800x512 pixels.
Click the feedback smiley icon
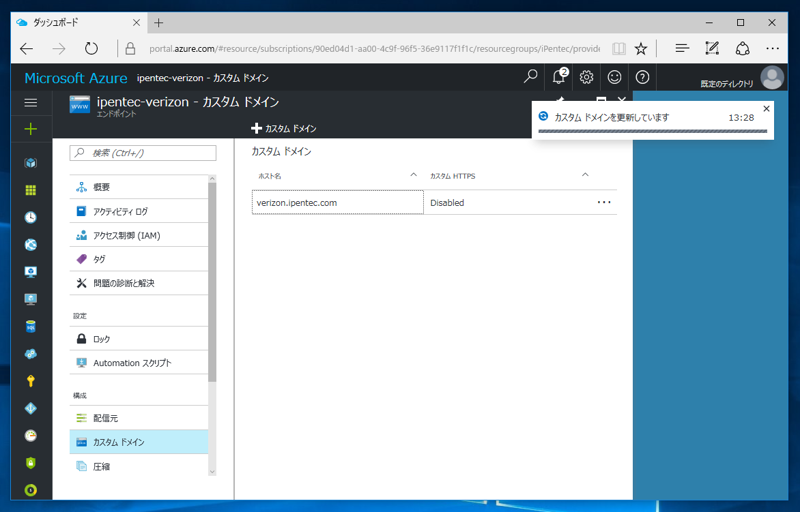click(x=614, y=77)
